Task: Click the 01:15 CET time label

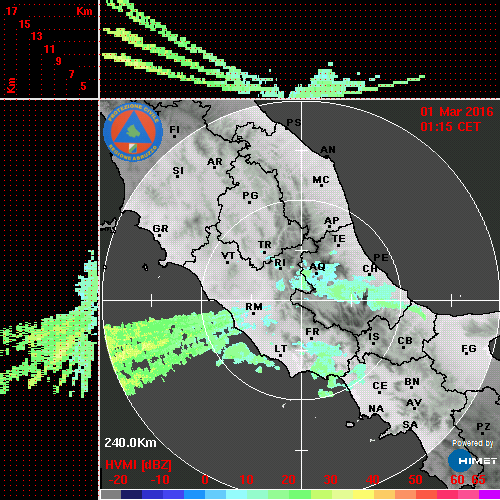Action: click(x=450, y=127)
